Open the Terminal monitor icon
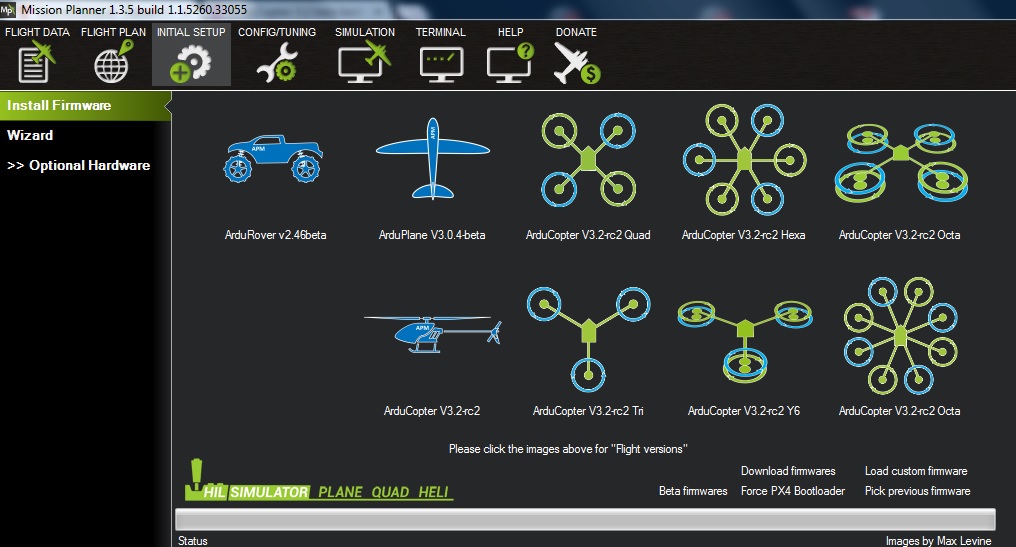This screenshot has width=1016, height=547. click(x=441, y=64)
